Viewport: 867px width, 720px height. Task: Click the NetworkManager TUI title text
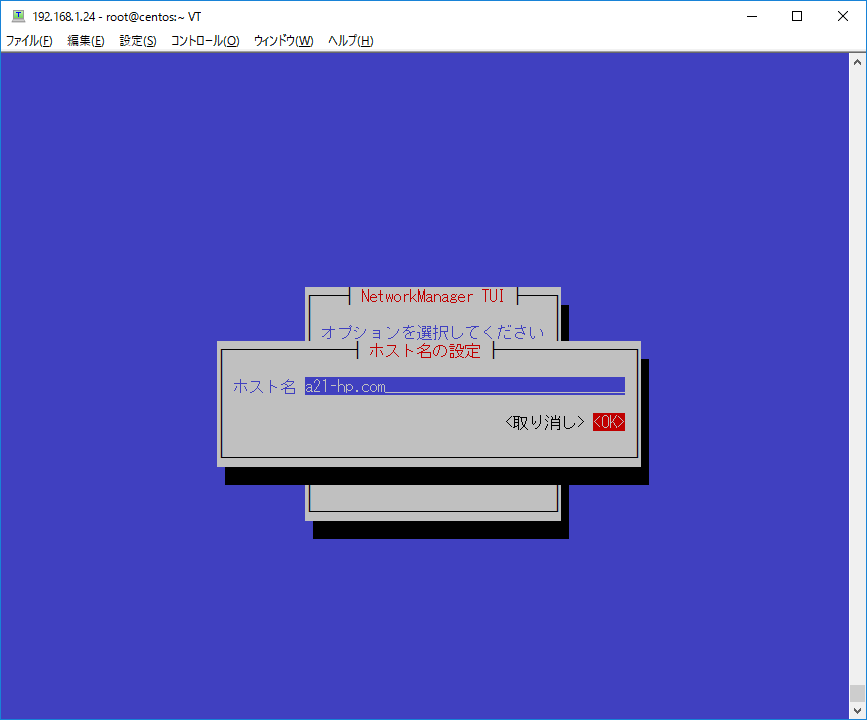point(432,296)
